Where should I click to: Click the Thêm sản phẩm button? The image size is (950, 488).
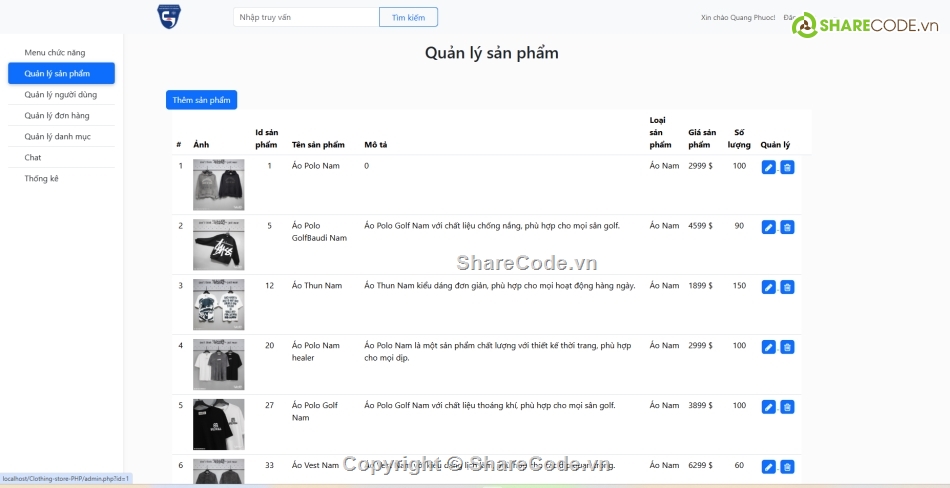[x=201, y=100]
